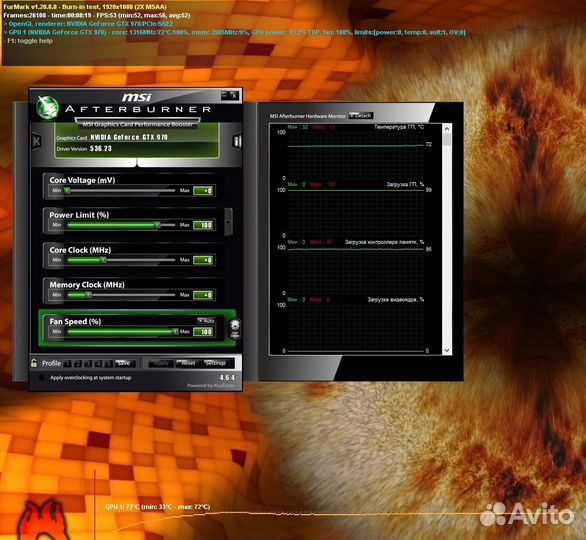Viewport: 586px width, 540px height.
Task: Toggle the profile lock padlock icon
Action: coord(34,363)
